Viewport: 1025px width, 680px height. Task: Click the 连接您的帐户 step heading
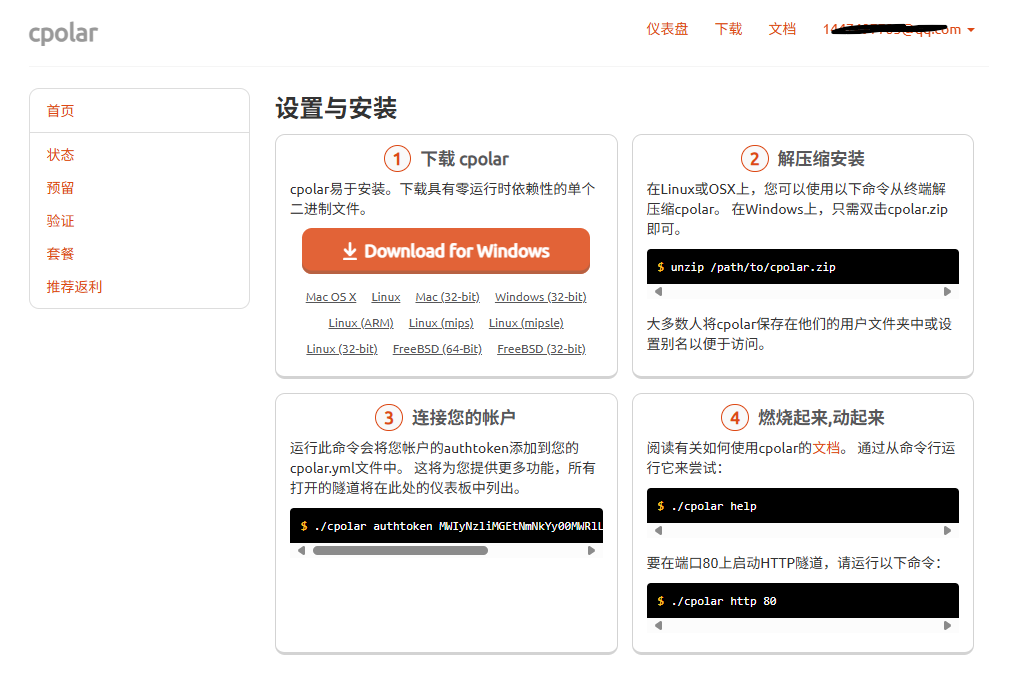click(x=463, y=417)
